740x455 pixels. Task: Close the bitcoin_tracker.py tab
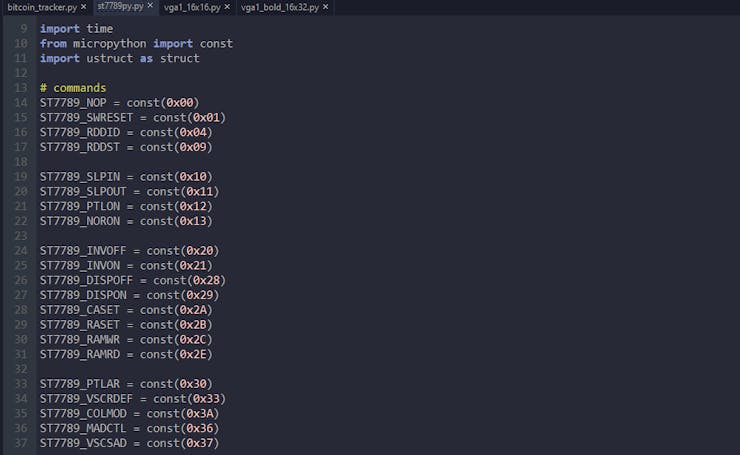click(x=84, y=7)
